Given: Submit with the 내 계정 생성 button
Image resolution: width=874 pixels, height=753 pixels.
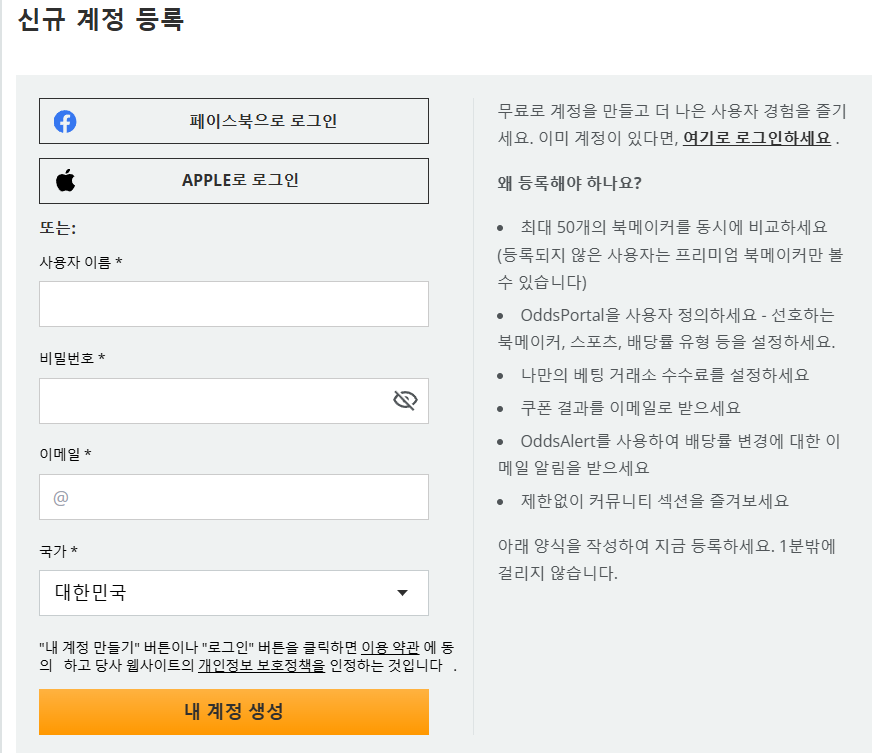Looking at the screenshot, I should (x=234, y=712).
